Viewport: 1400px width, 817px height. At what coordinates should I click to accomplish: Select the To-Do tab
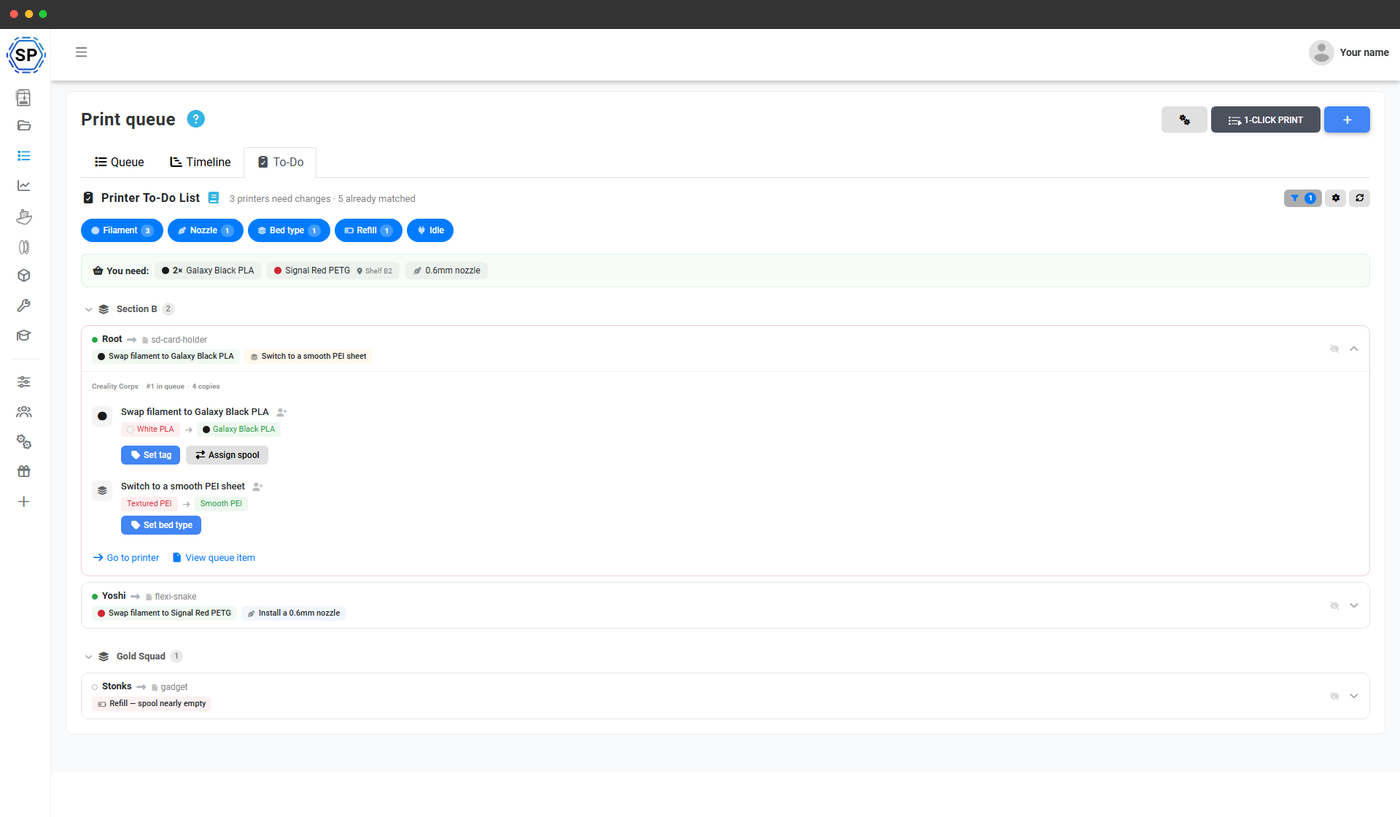click(x=280, y=162)
